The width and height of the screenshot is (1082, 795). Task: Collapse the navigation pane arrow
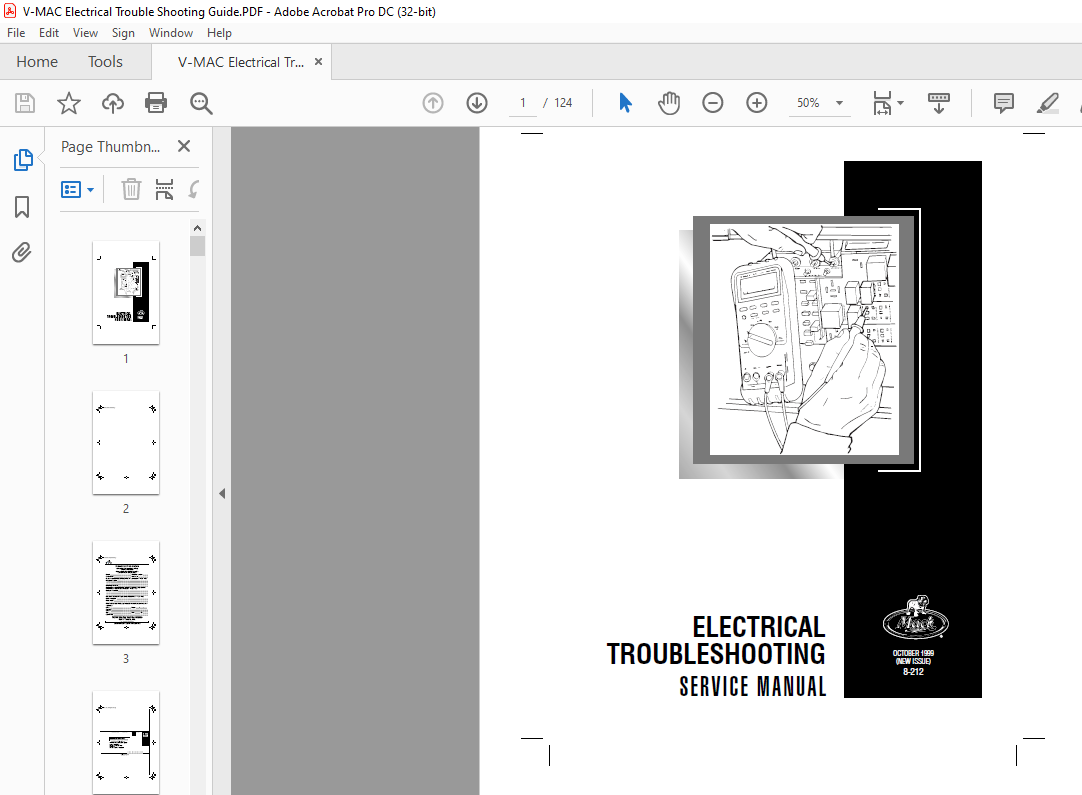click(222, 493)
